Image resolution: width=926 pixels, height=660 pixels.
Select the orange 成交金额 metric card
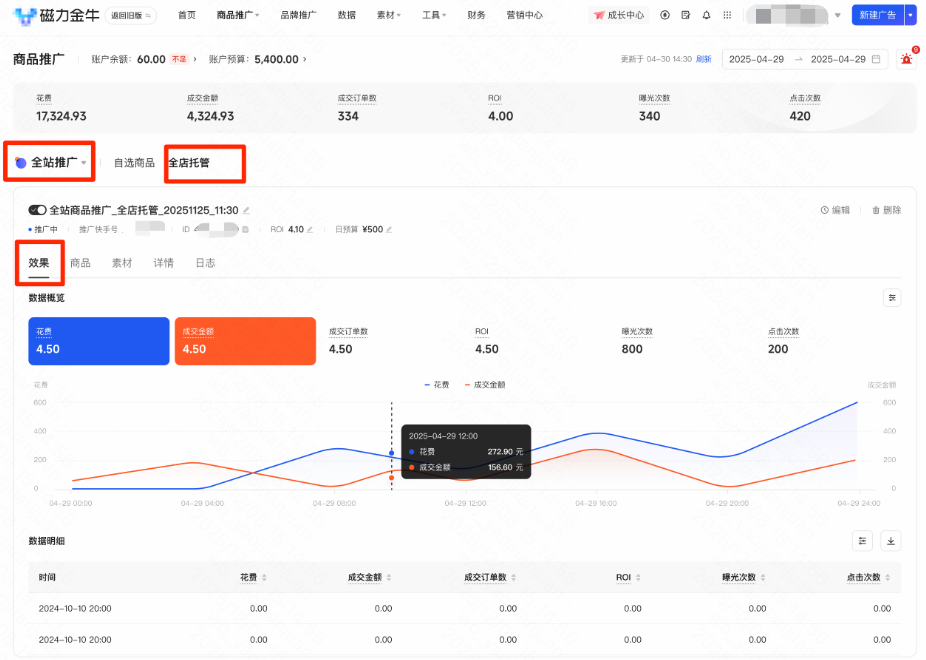click(245, 341)
